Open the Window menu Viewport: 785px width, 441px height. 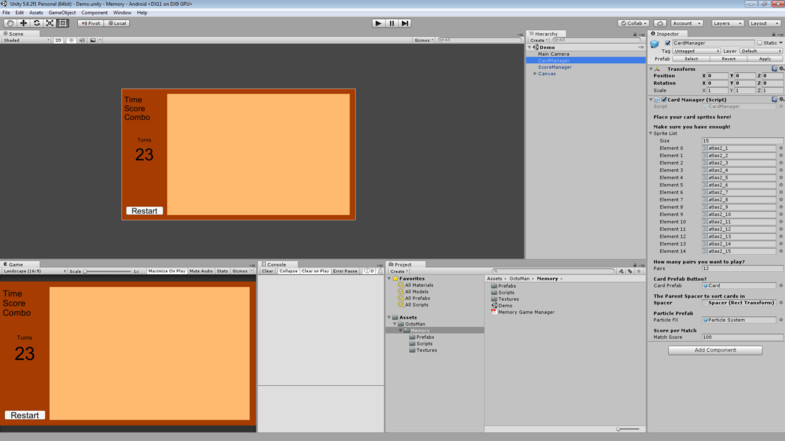(122, 13)
